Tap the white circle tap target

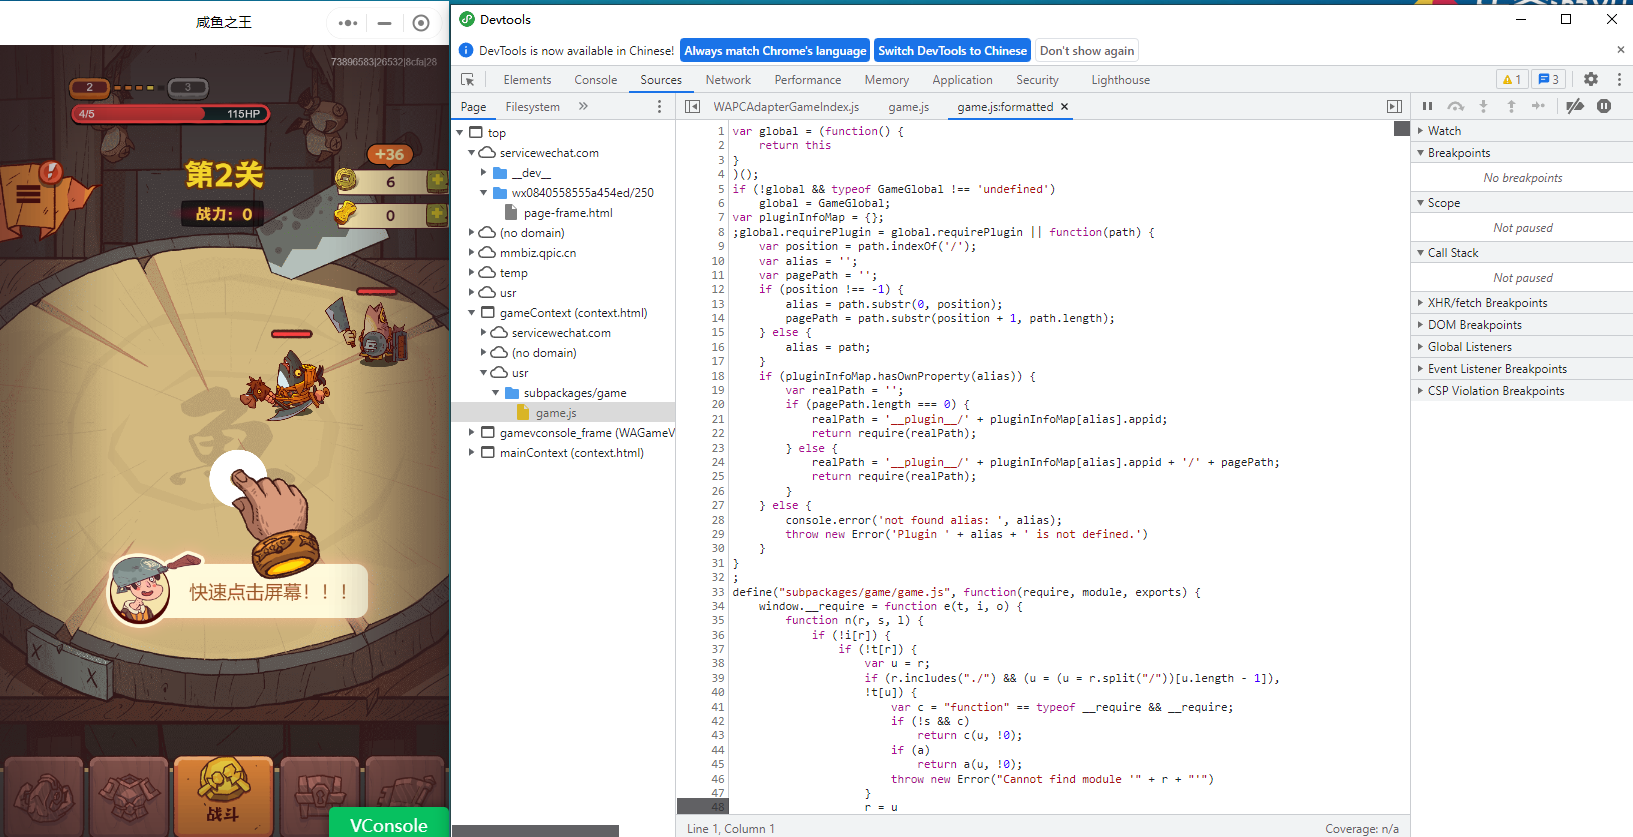click(238, 478)
